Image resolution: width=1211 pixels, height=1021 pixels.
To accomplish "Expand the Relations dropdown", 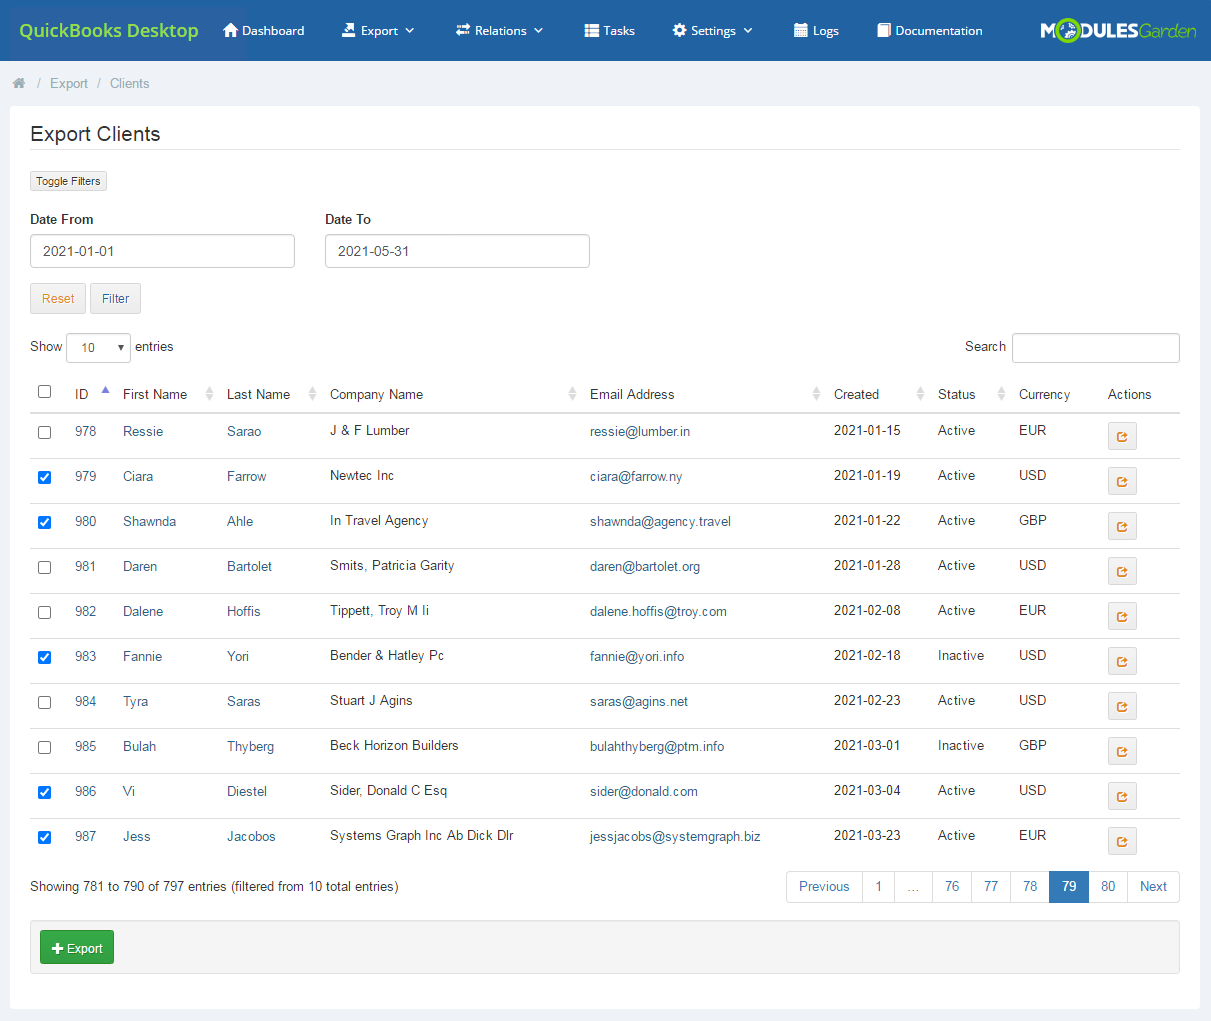I will [x=499, y=30].
